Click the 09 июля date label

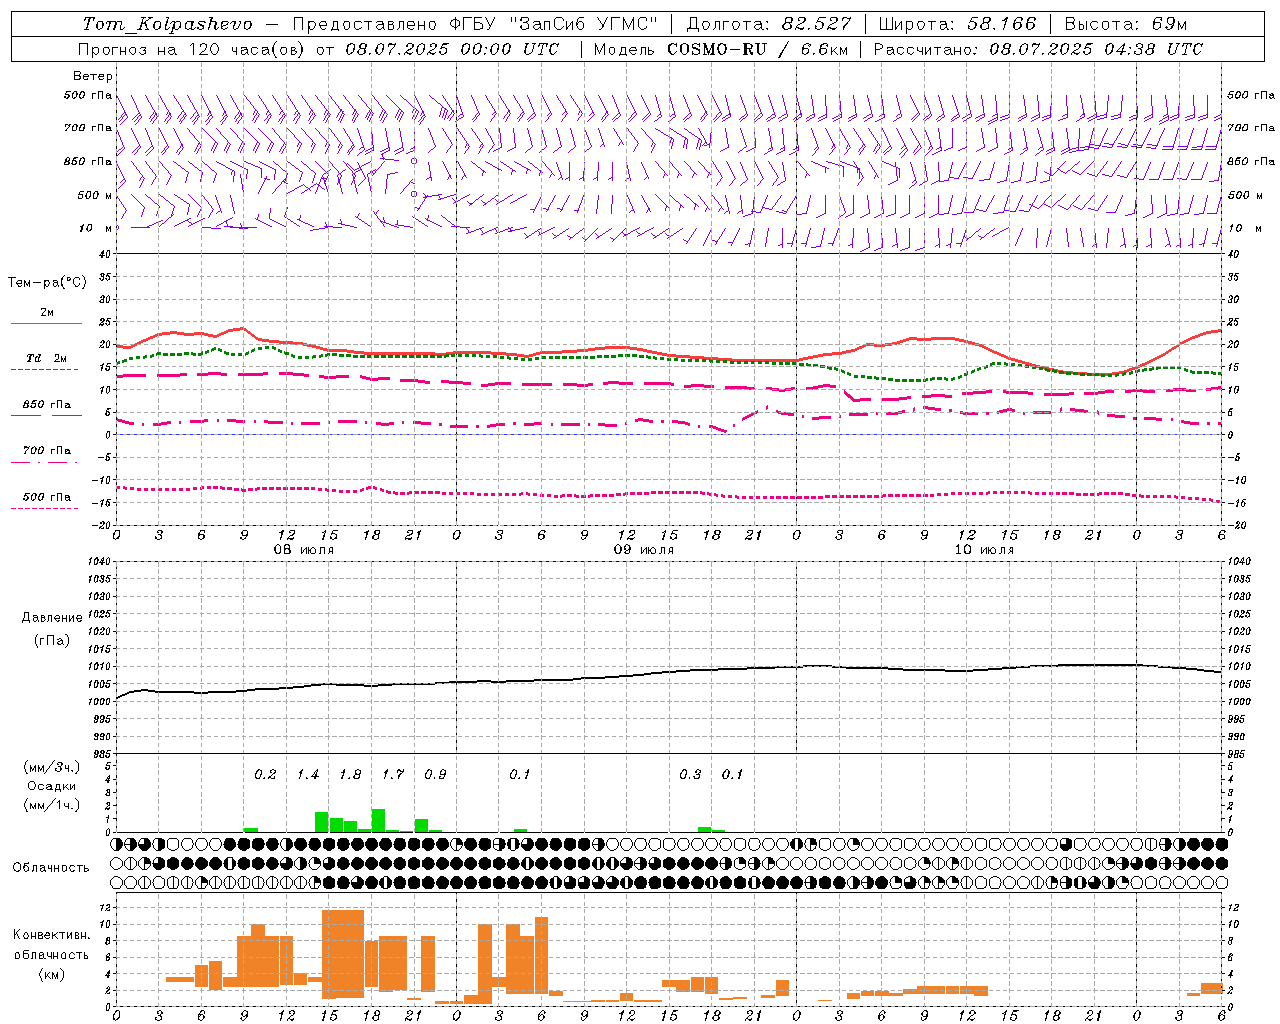point(644,550)
